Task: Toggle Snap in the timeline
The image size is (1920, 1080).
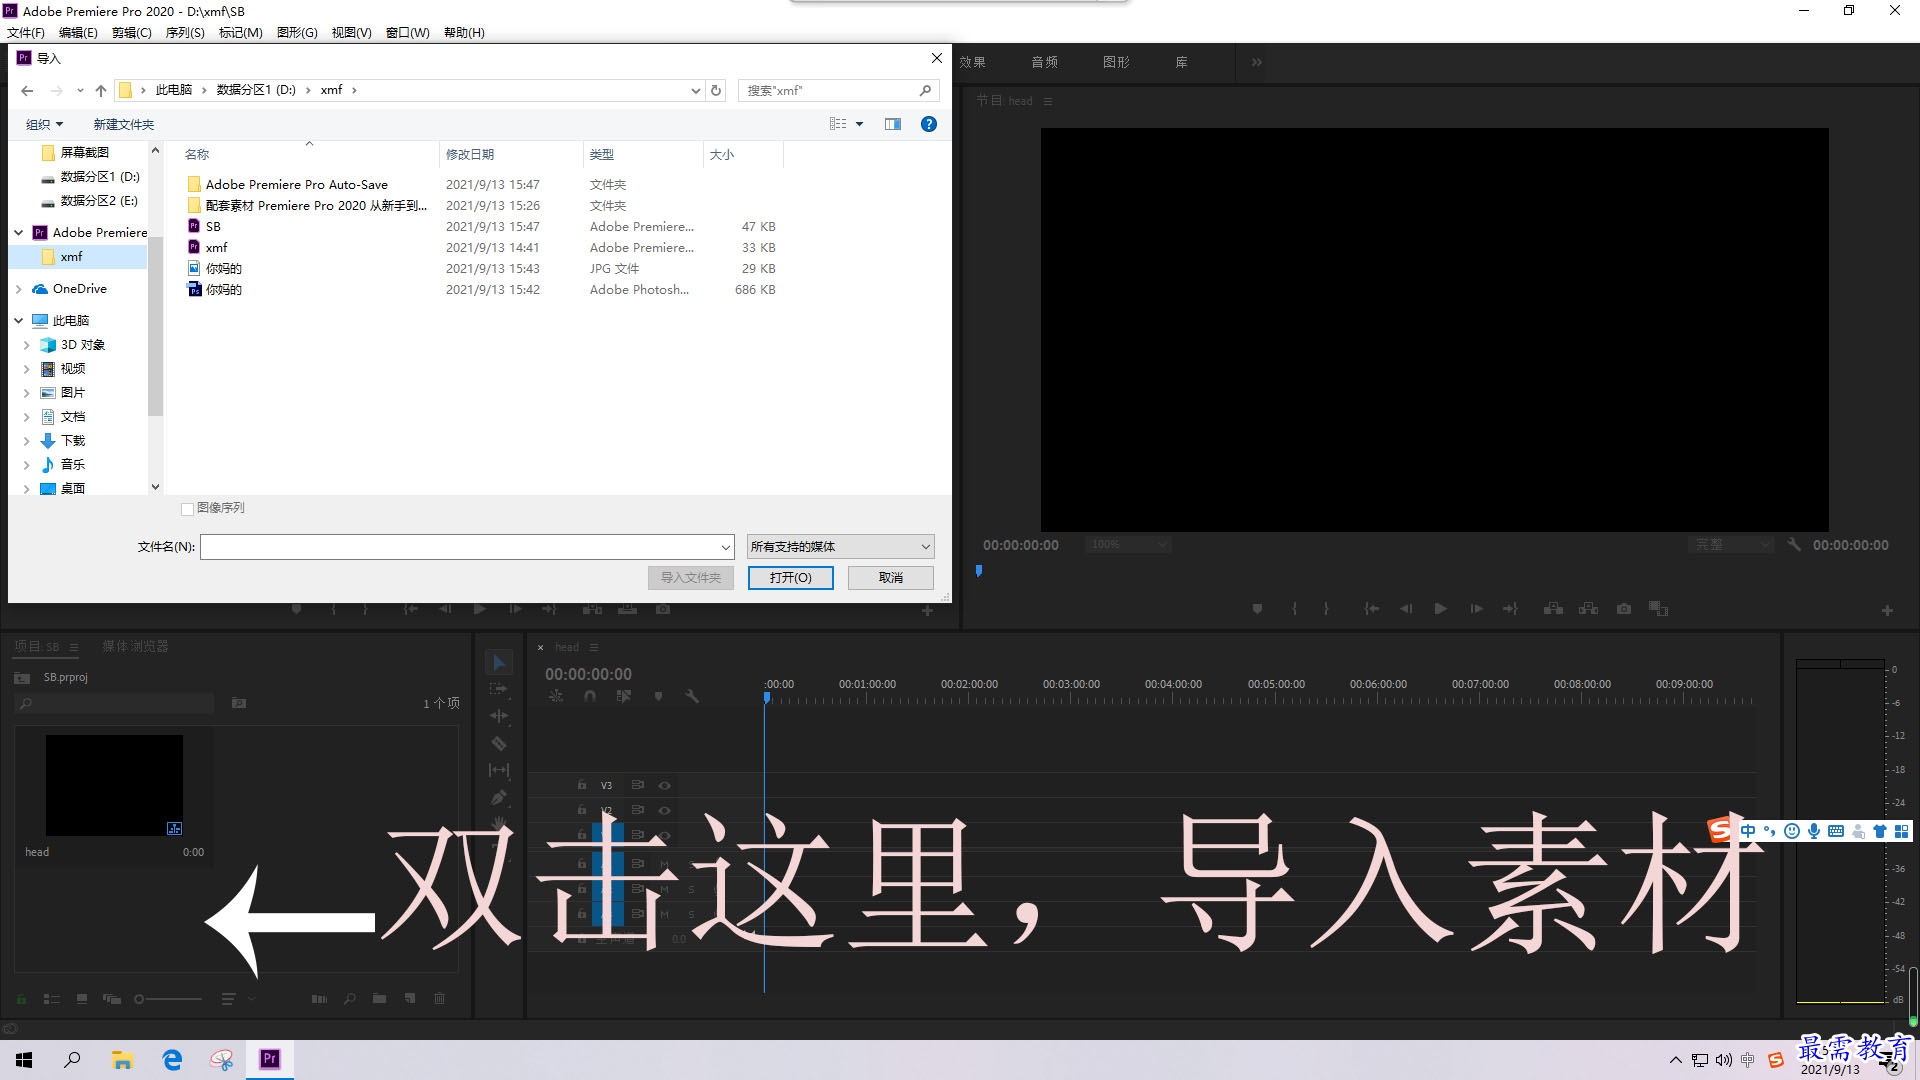Action: pos(590,696)
